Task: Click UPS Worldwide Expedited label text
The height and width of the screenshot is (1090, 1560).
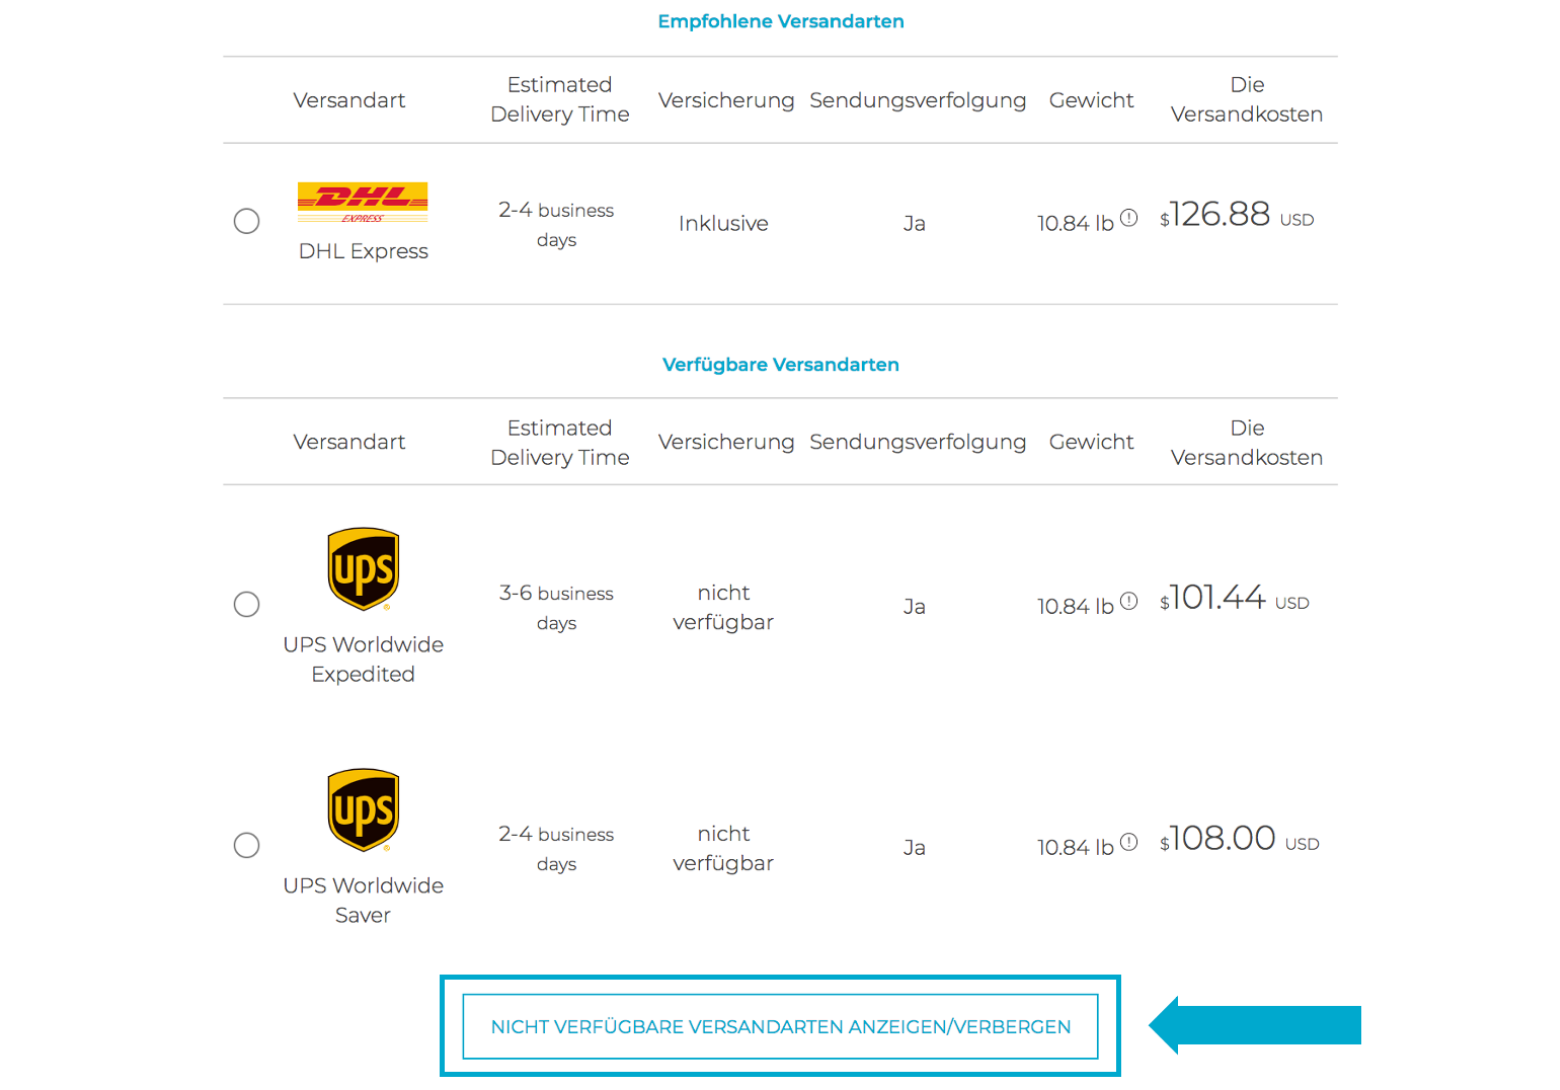Action: point(363,659)
